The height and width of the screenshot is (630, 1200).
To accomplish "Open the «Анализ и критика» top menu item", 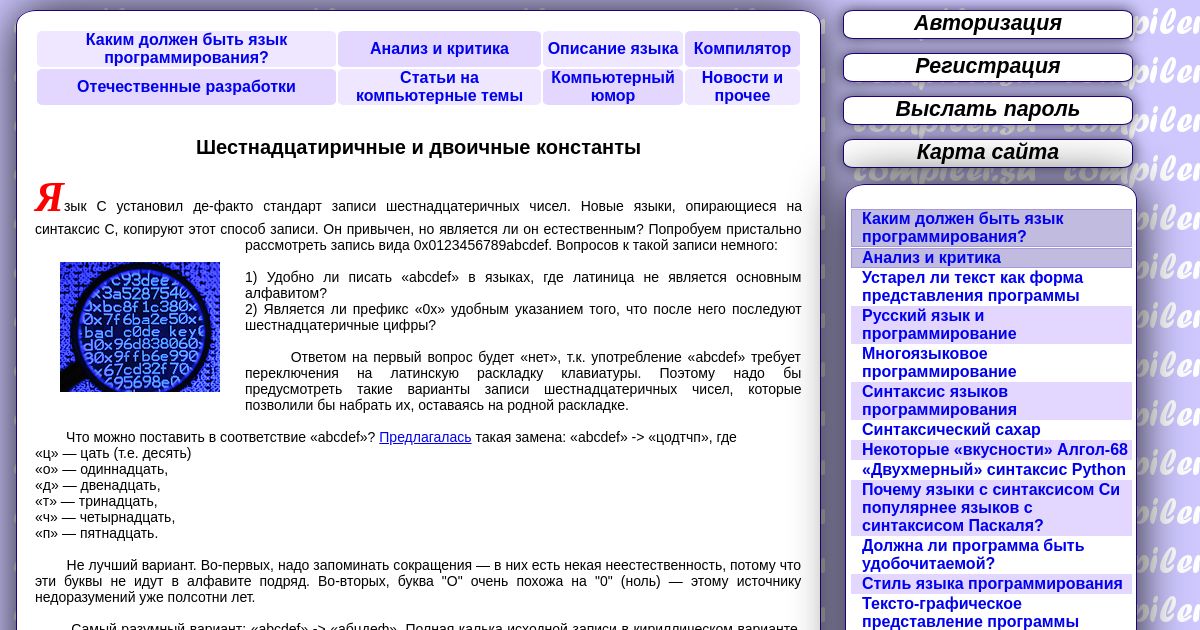I will coord(439,49).
